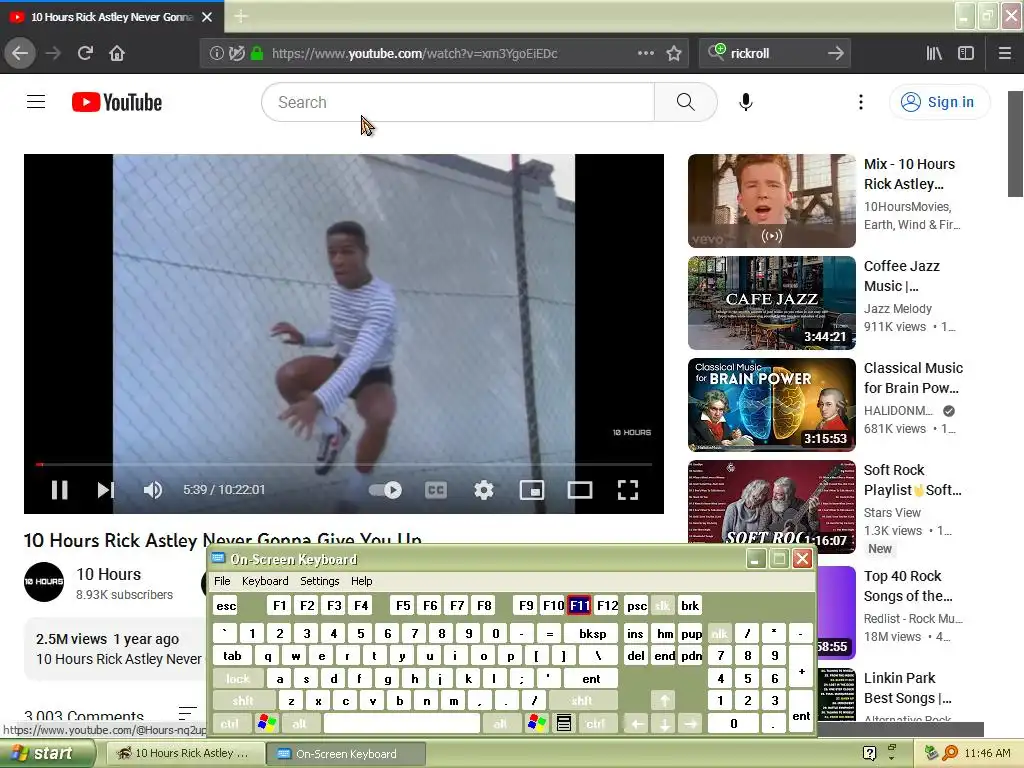
Task: Close the 10 Hours Rick Astley tab
Action: pos(207,17)
